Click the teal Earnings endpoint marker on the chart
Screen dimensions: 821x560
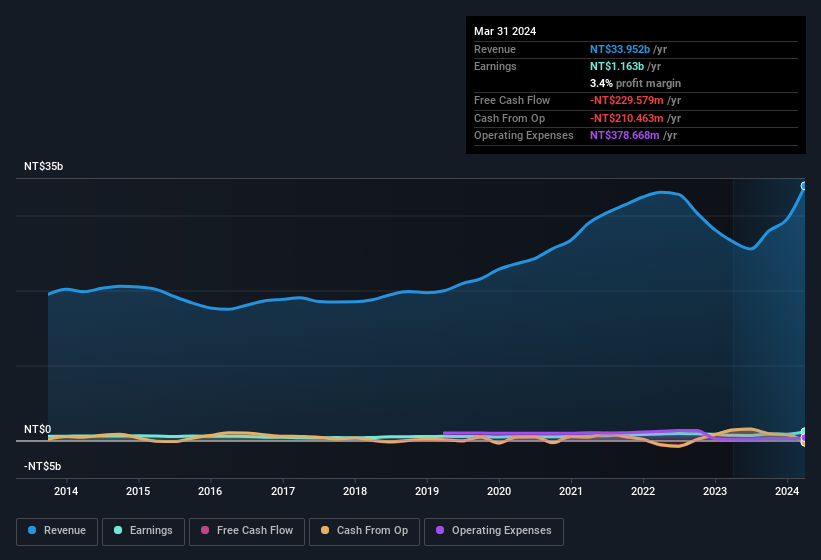pos(804,432)
